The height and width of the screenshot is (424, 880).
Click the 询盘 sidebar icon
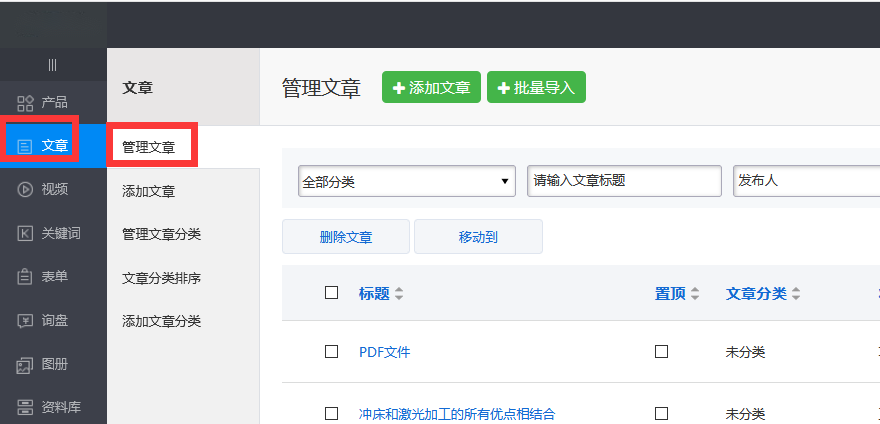(26, 321)
